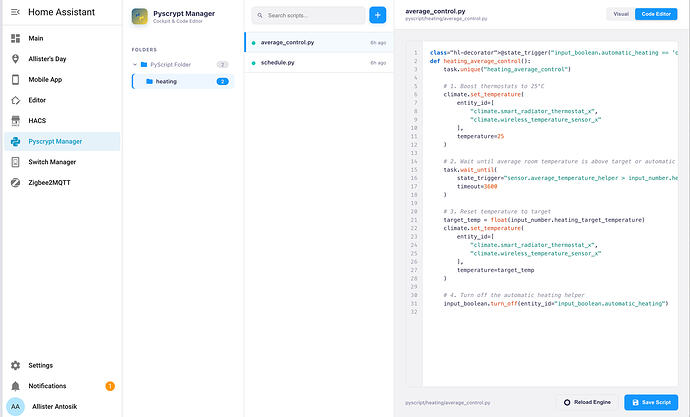Click the Home Assistant title

(x=62, y=12)
